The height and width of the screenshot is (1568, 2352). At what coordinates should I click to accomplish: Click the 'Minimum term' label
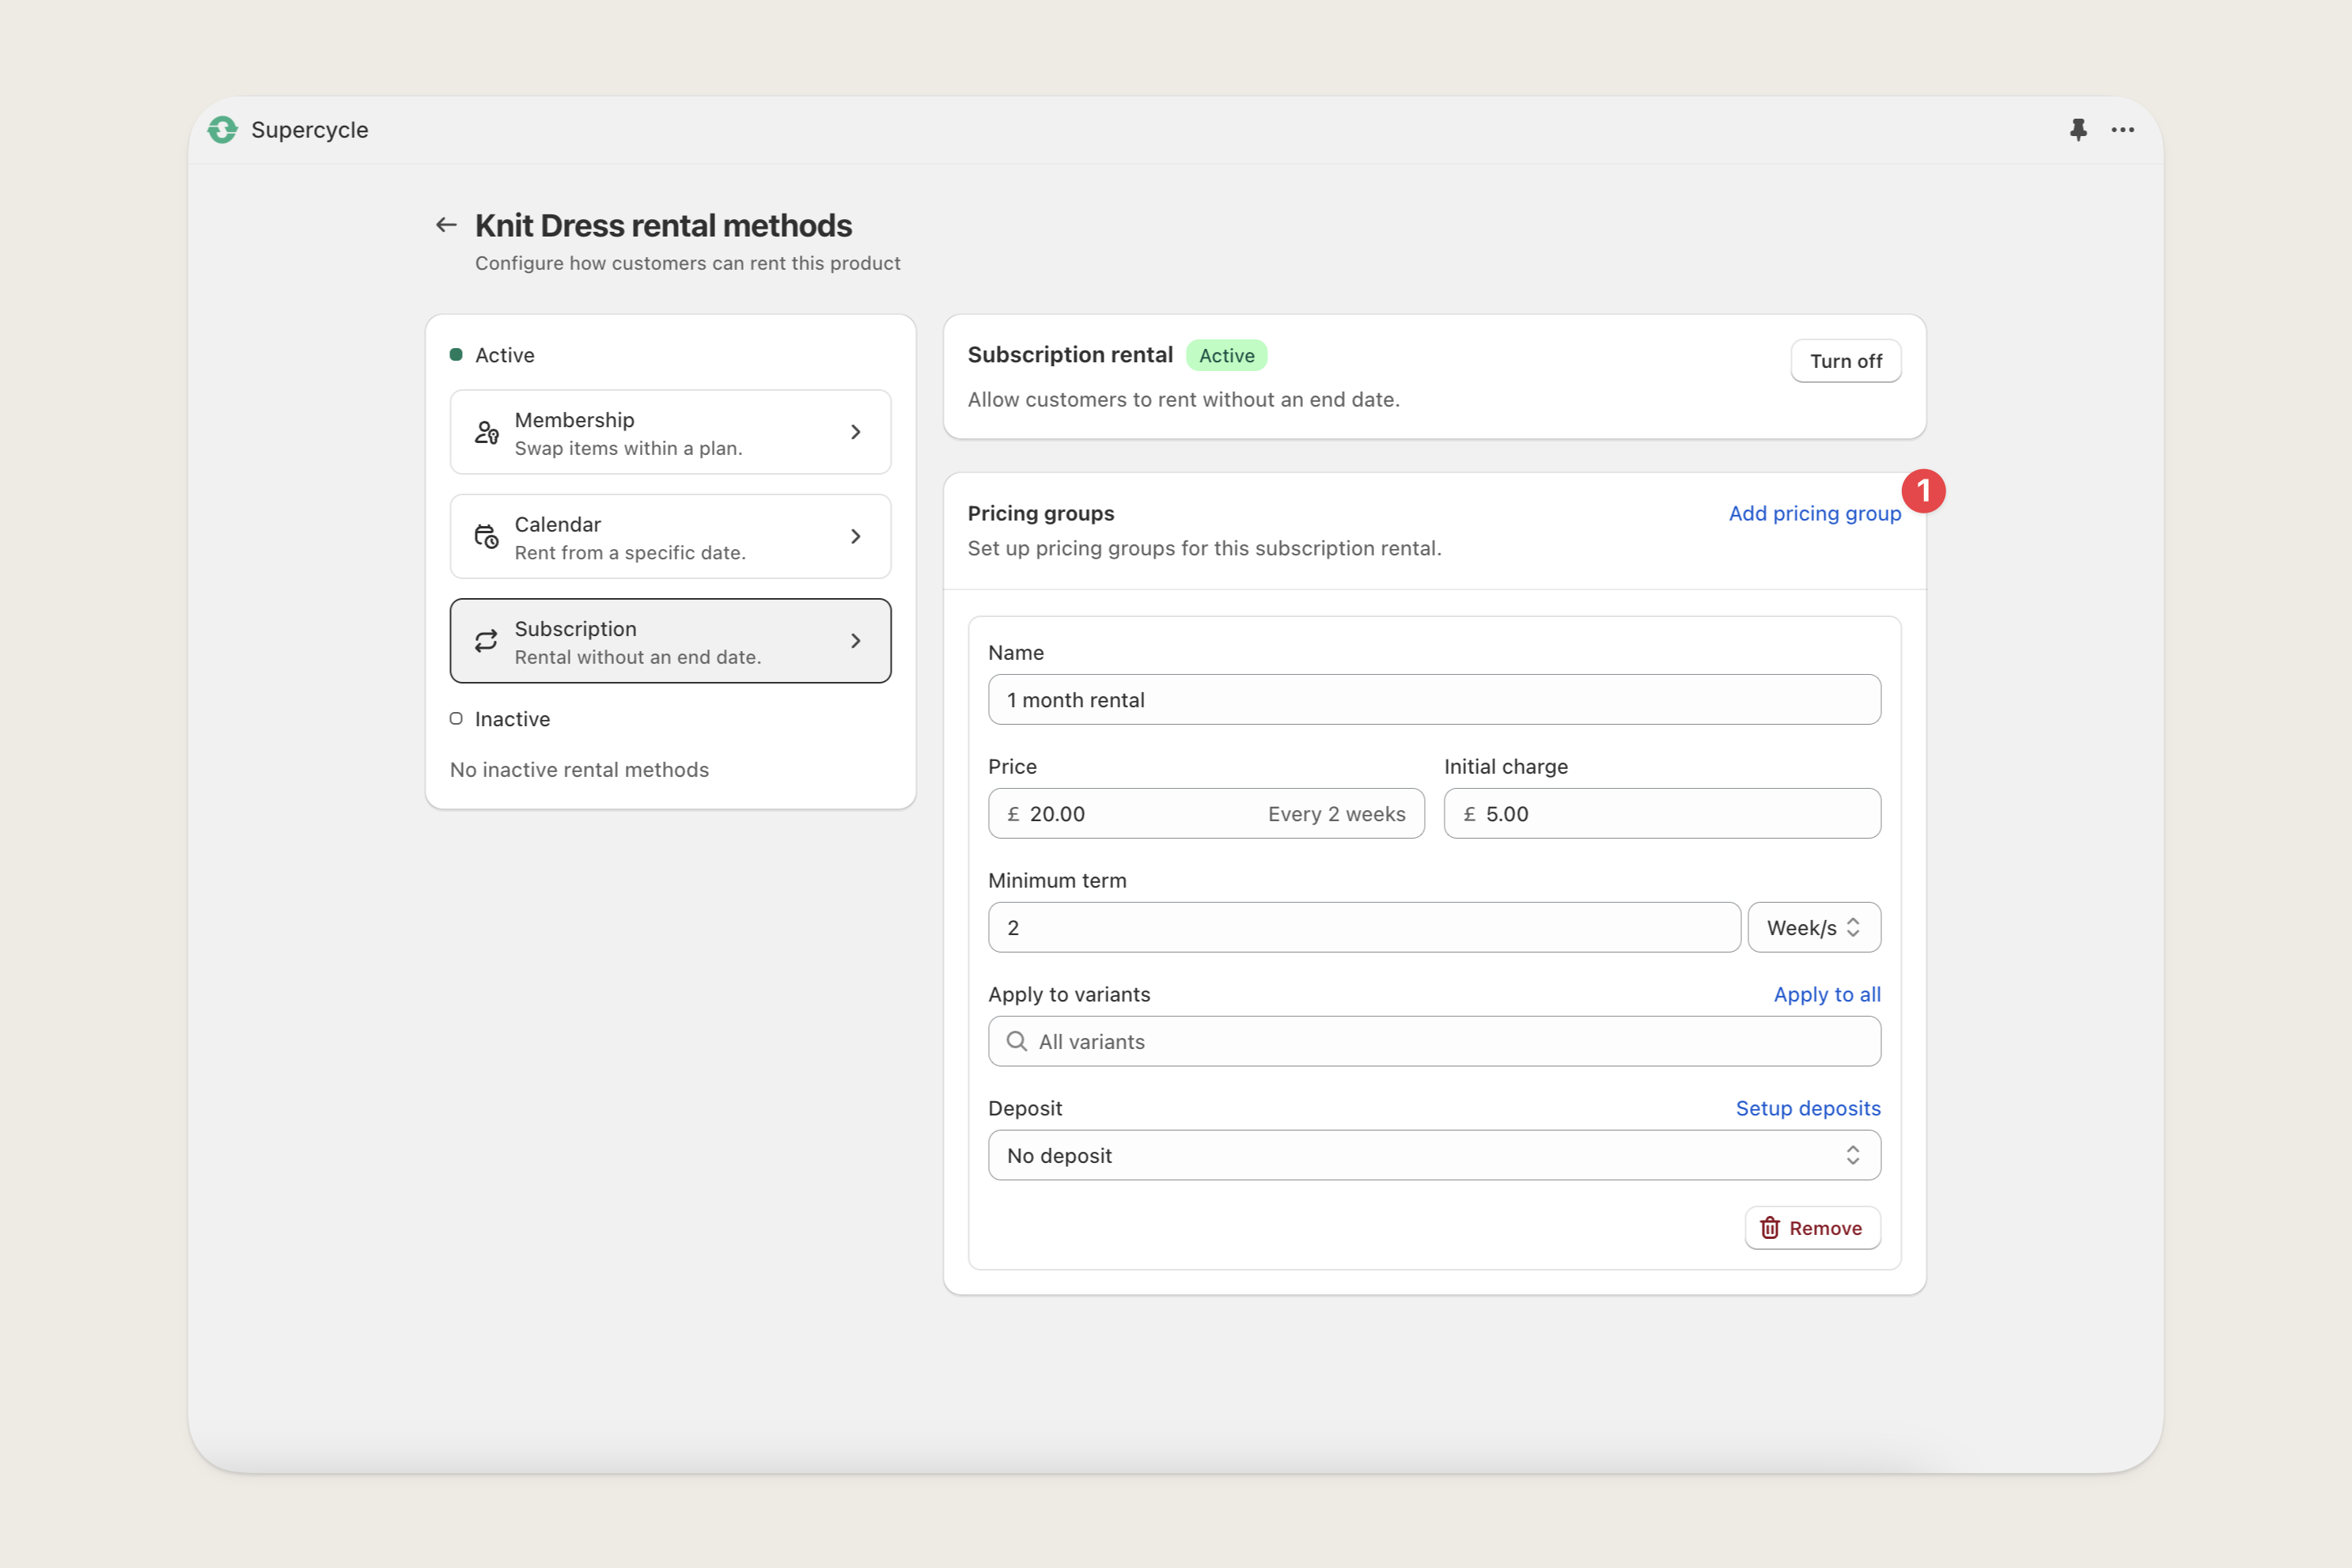[x=1057, y=880]
